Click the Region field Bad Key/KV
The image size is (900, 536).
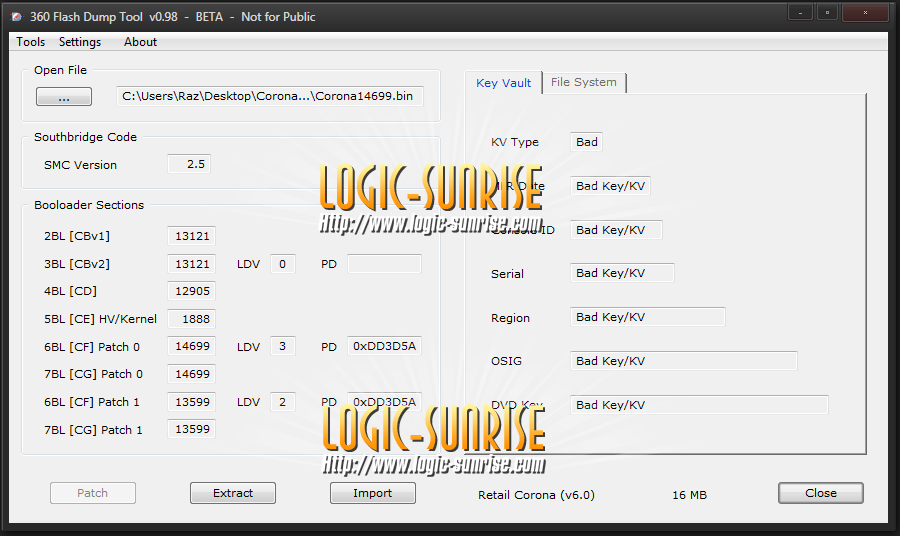[647, 317]
